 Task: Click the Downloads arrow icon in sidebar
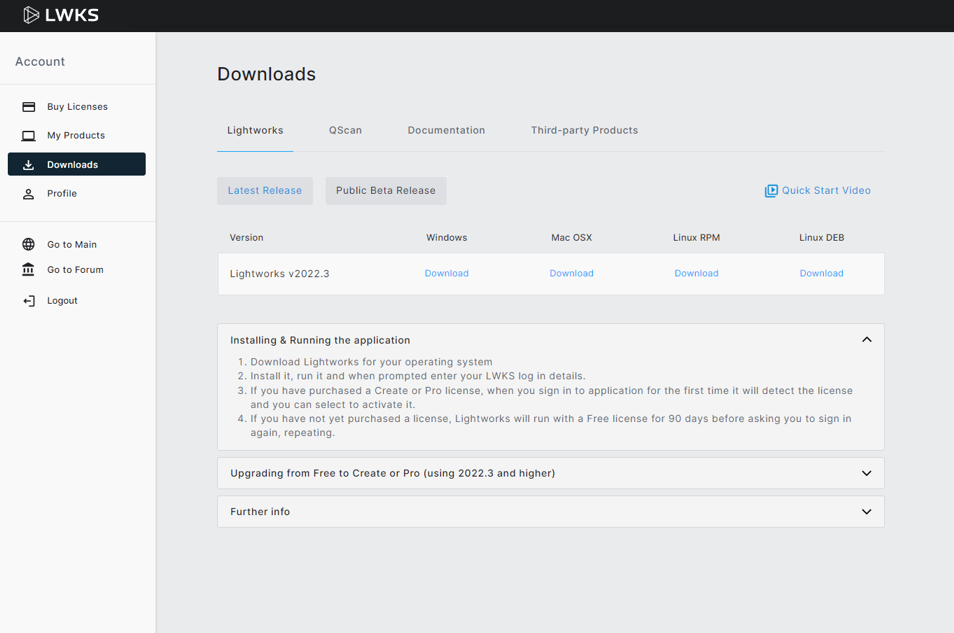pyautogui.click(x=29, y=165)
